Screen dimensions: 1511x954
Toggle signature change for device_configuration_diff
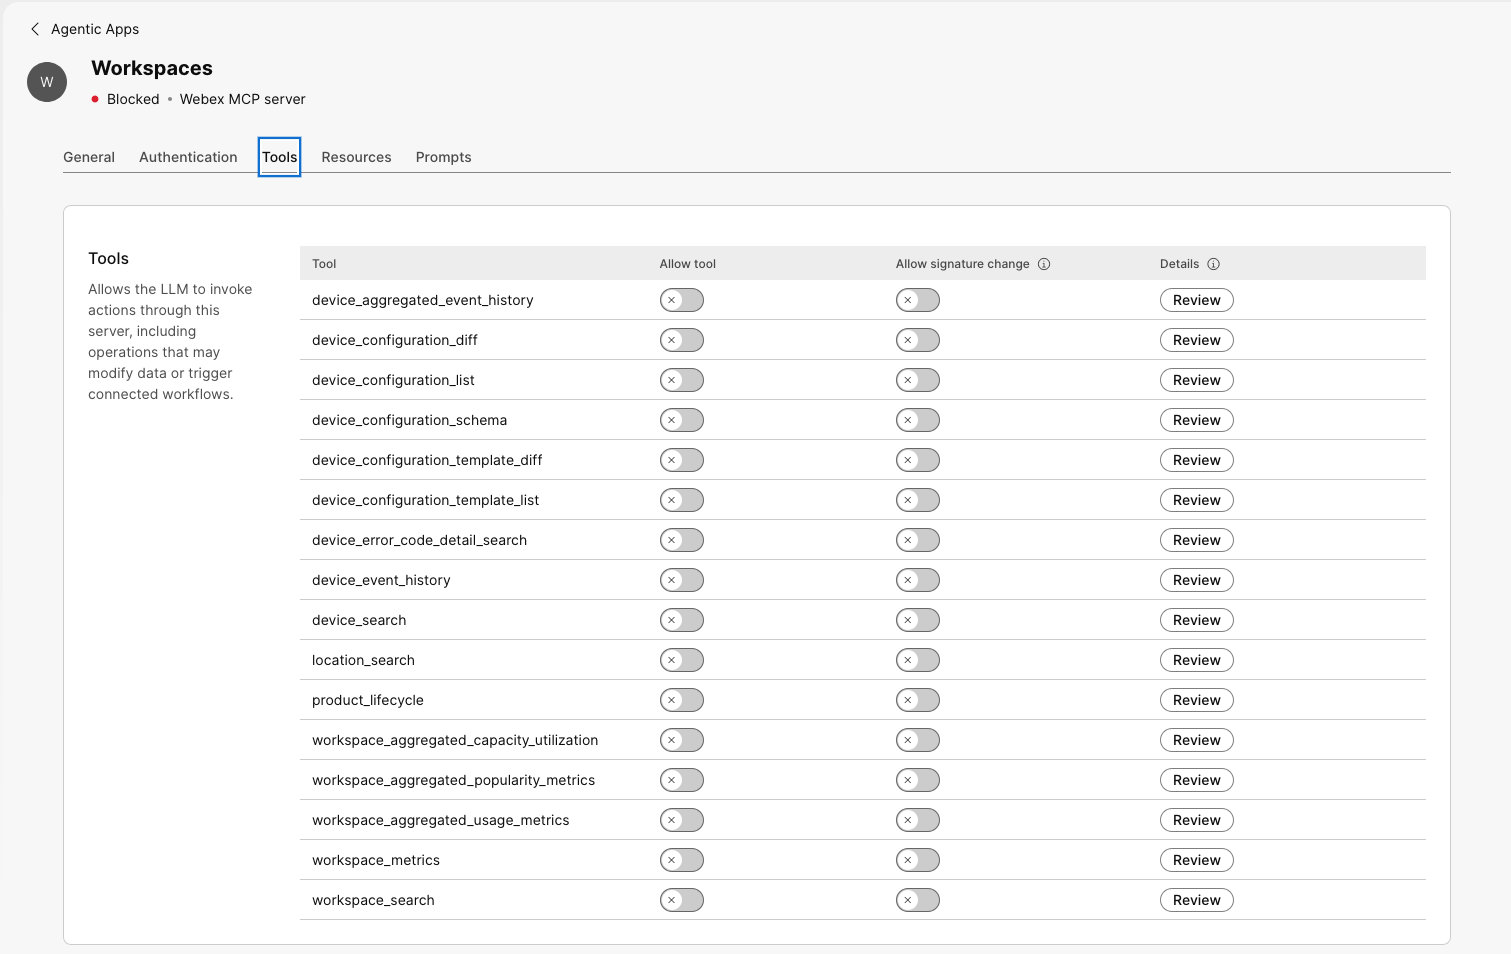tap(918, 340)
